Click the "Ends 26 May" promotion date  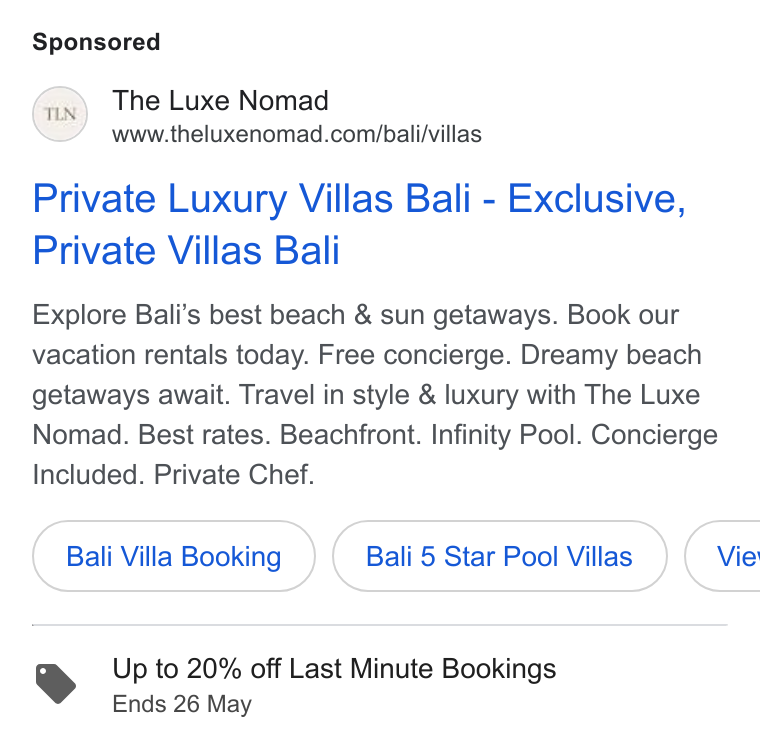pos(182,704)
